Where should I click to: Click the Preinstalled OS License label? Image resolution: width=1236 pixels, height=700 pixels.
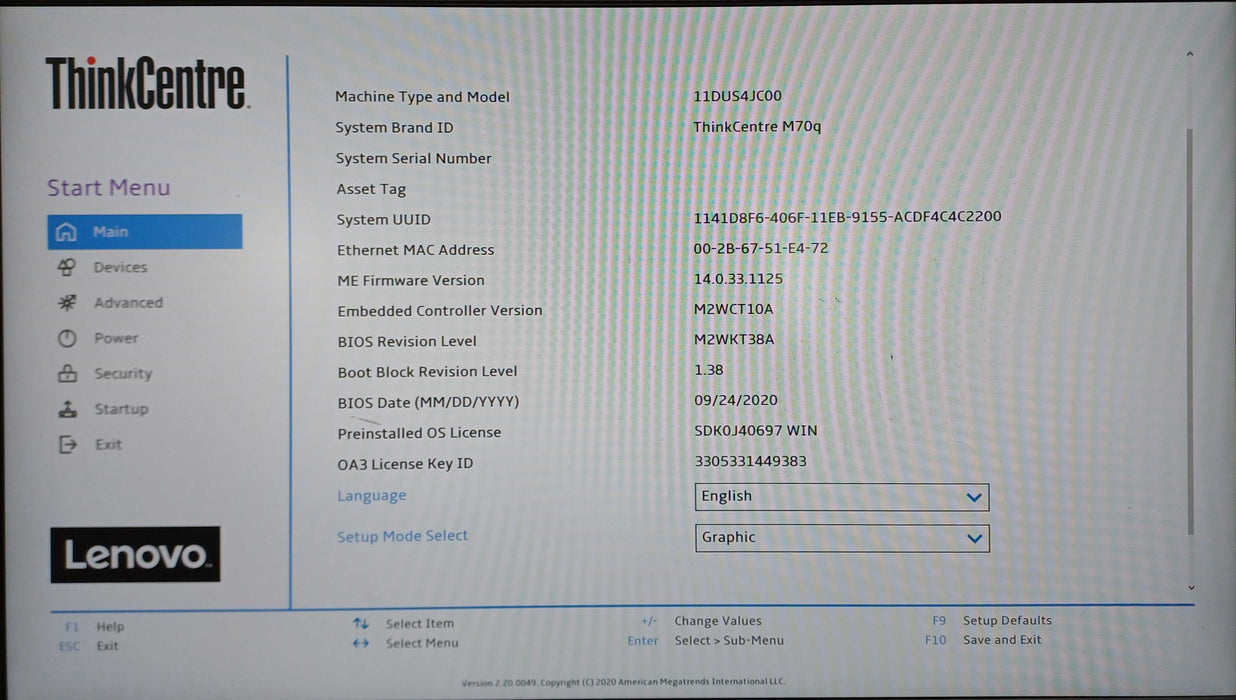[419, 433]
